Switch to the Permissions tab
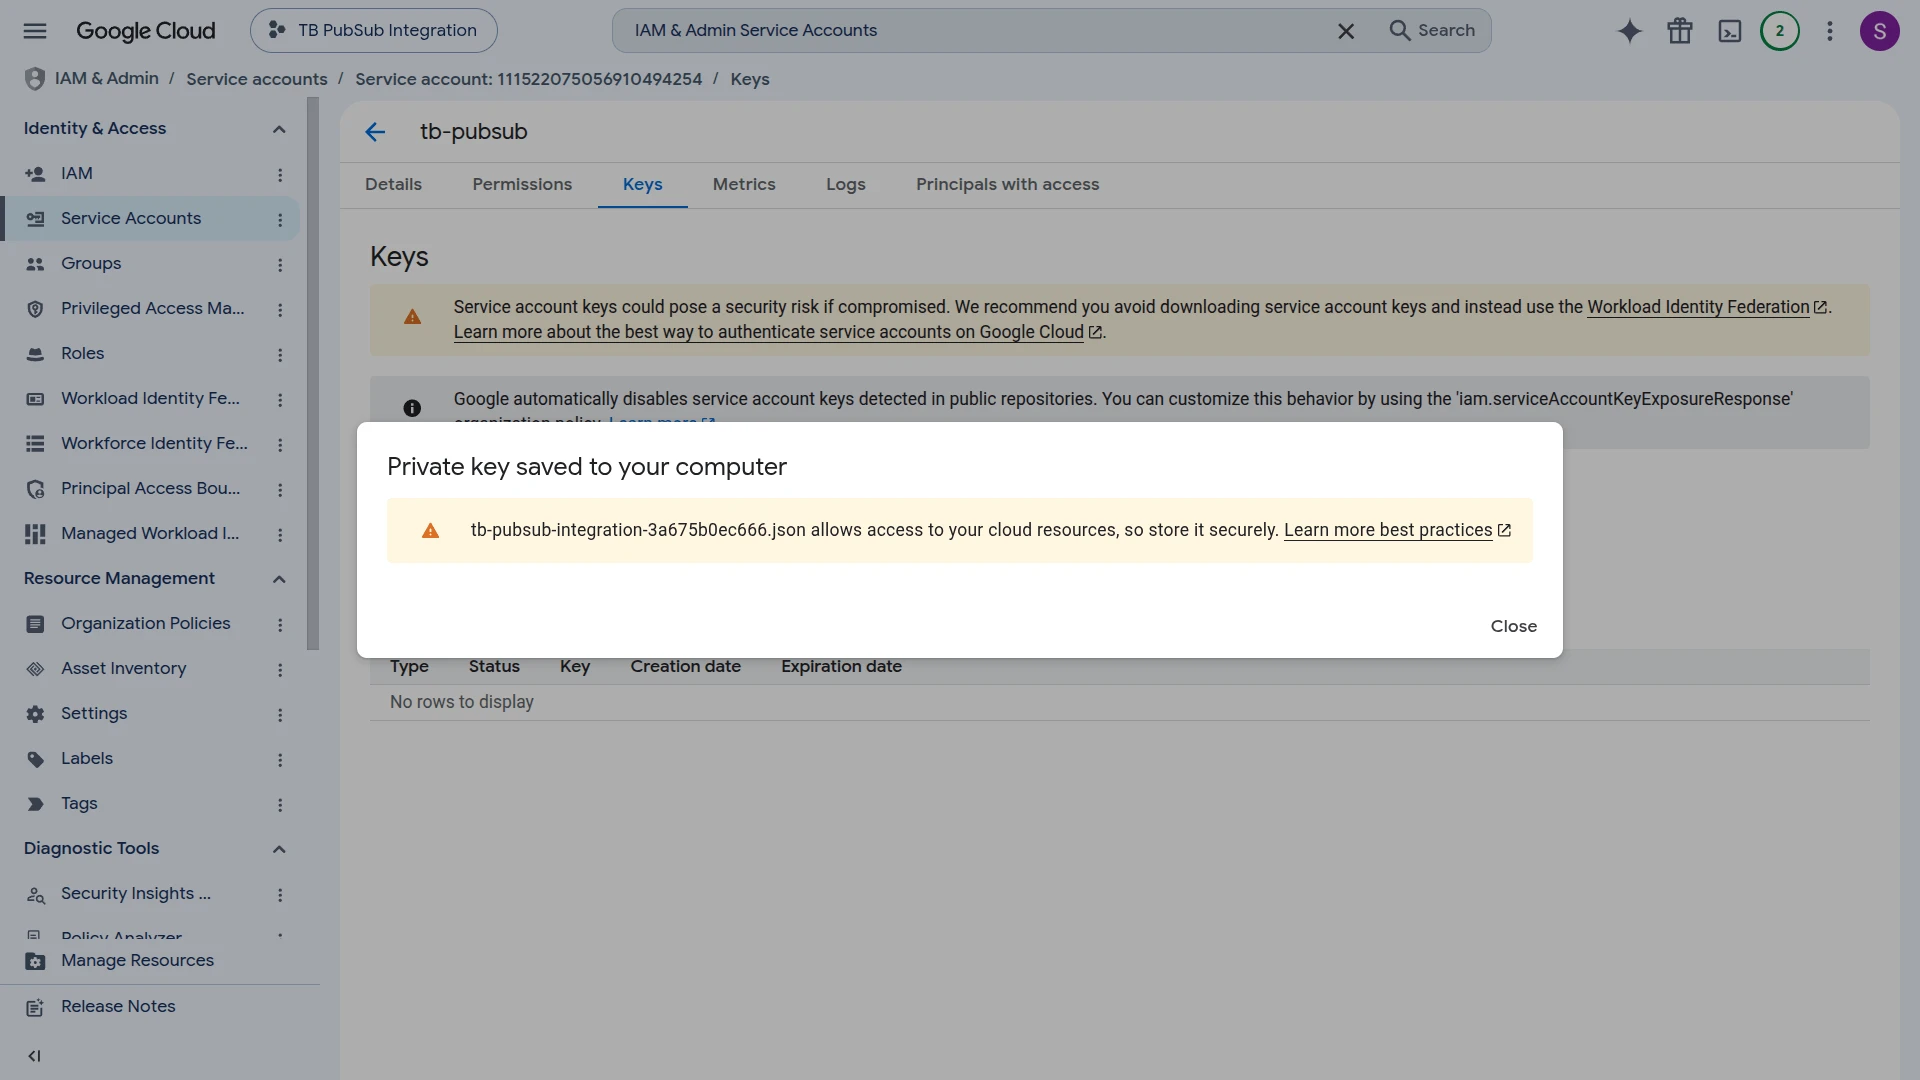The image size is (1920, 1080). pos(522,185)
